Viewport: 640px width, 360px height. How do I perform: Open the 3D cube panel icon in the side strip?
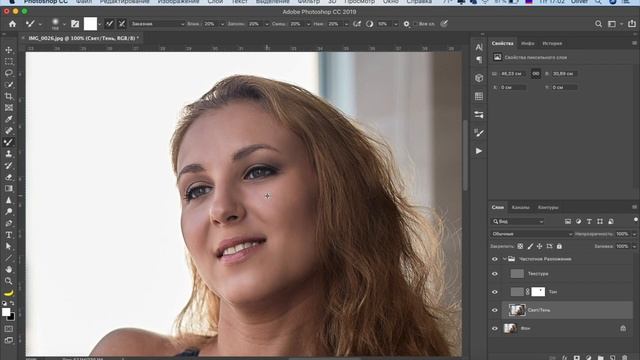[x=479, y=78]
